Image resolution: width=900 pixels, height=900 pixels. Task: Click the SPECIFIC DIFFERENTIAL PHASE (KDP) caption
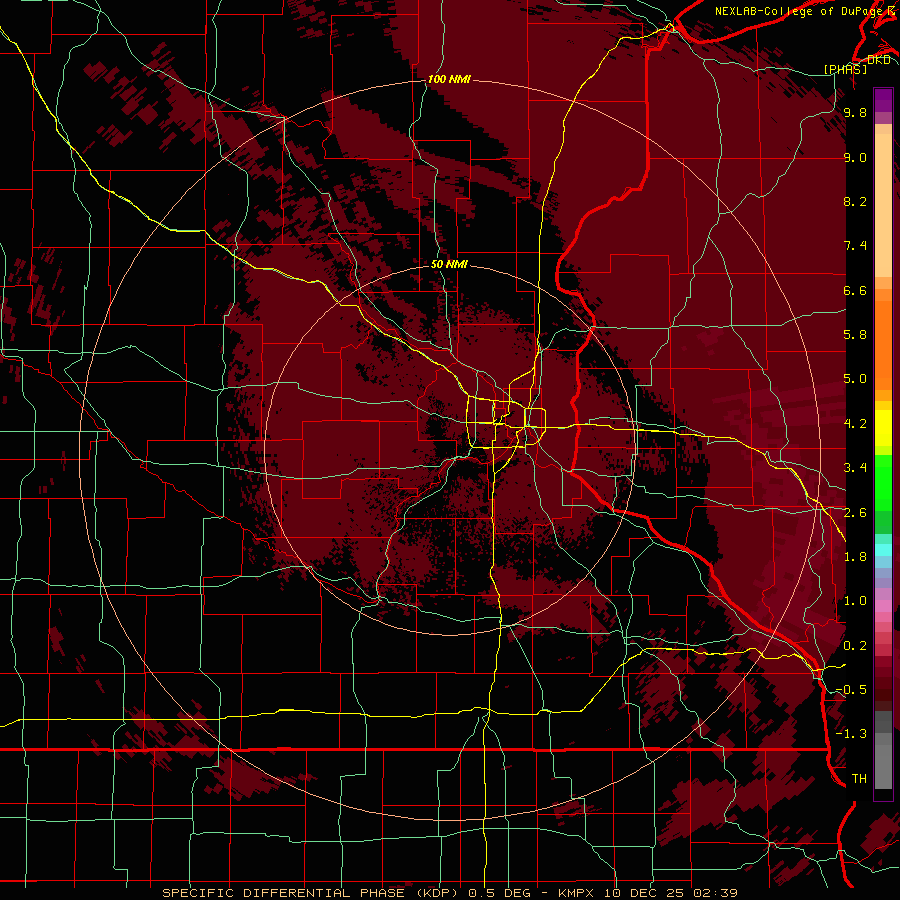tap(312, 893)
